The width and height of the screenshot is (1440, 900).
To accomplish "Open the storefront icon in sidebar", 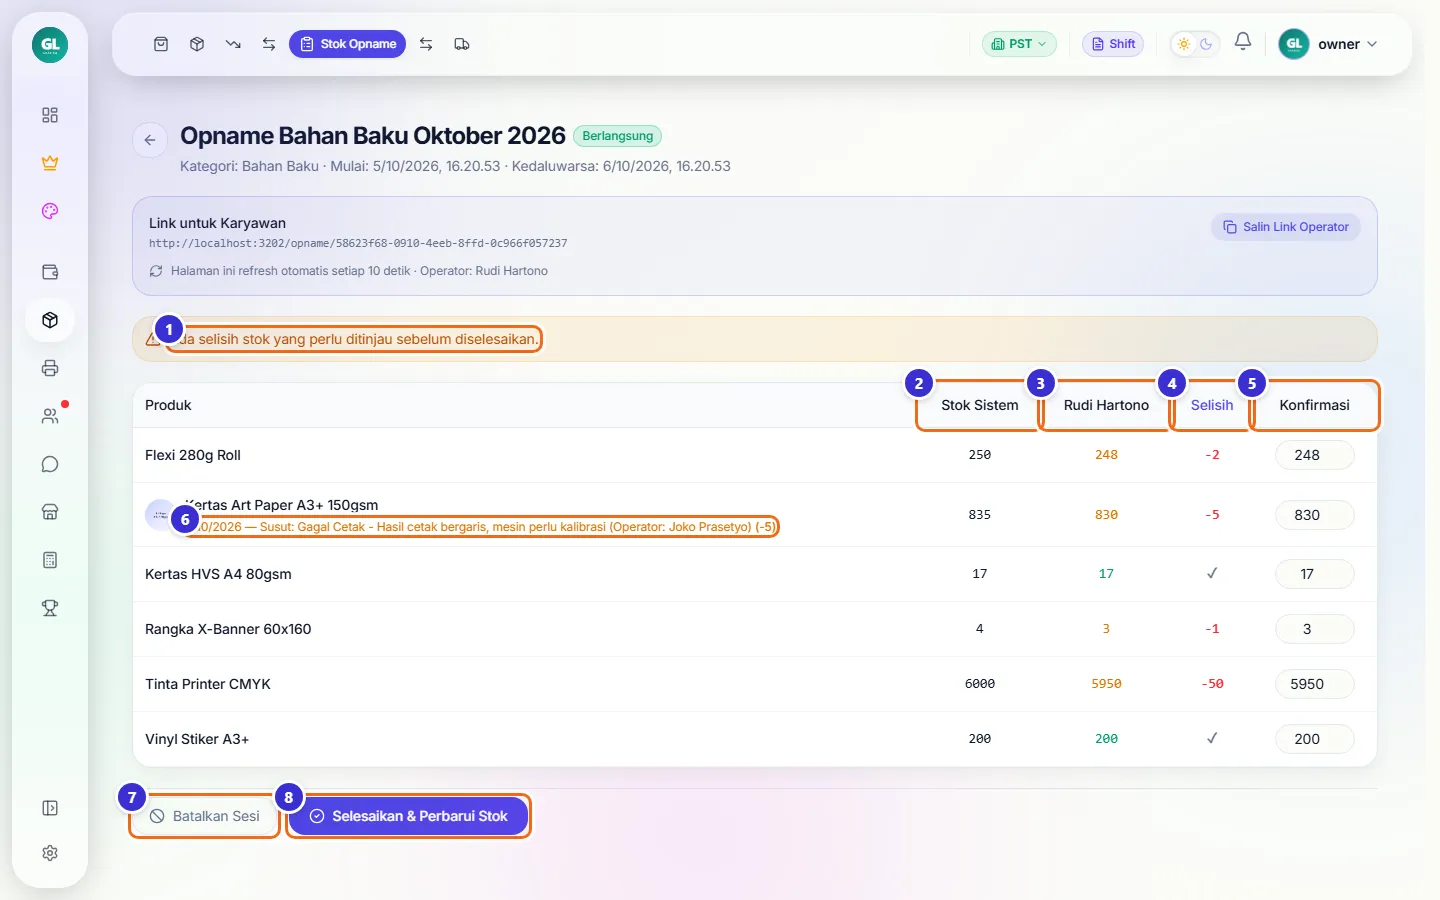I will (x=50, y=512).
